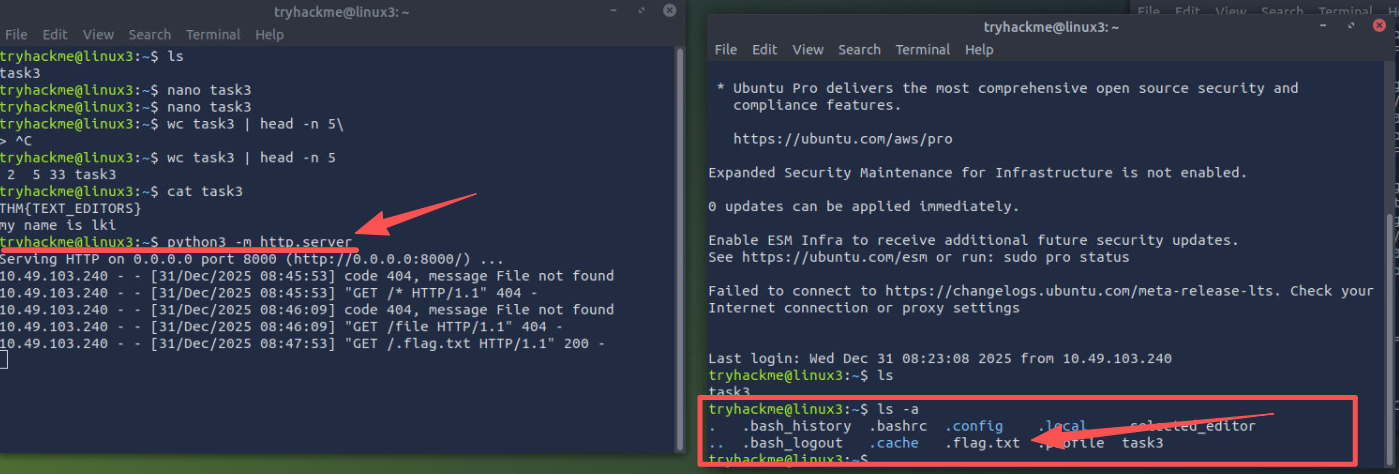Open Edit menu in left terminal window

[x=54, y=34]
